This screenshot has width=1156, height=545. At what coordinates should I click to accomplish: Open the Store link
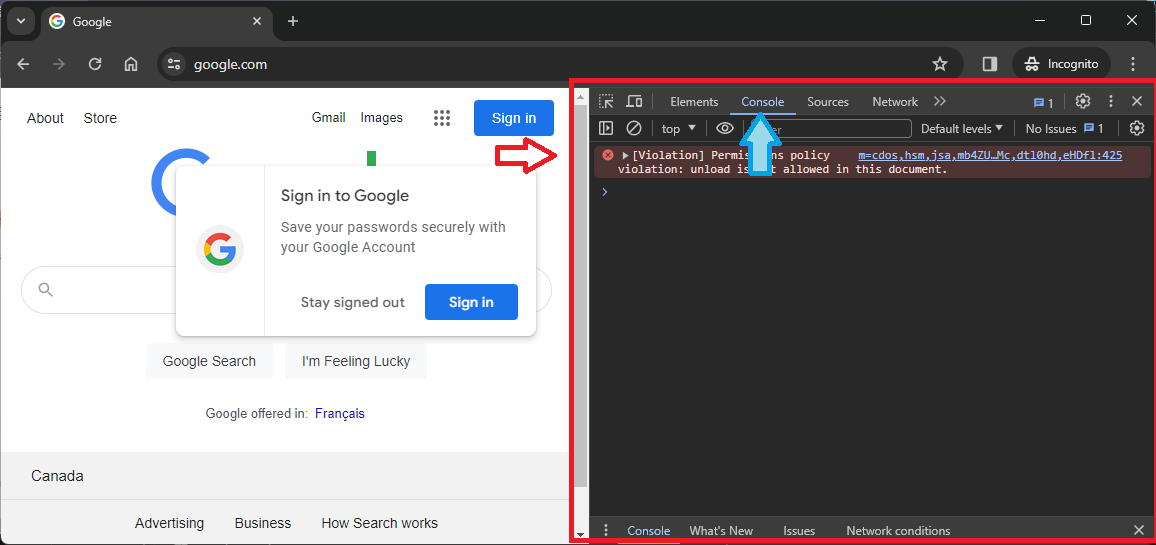point(100,118)
